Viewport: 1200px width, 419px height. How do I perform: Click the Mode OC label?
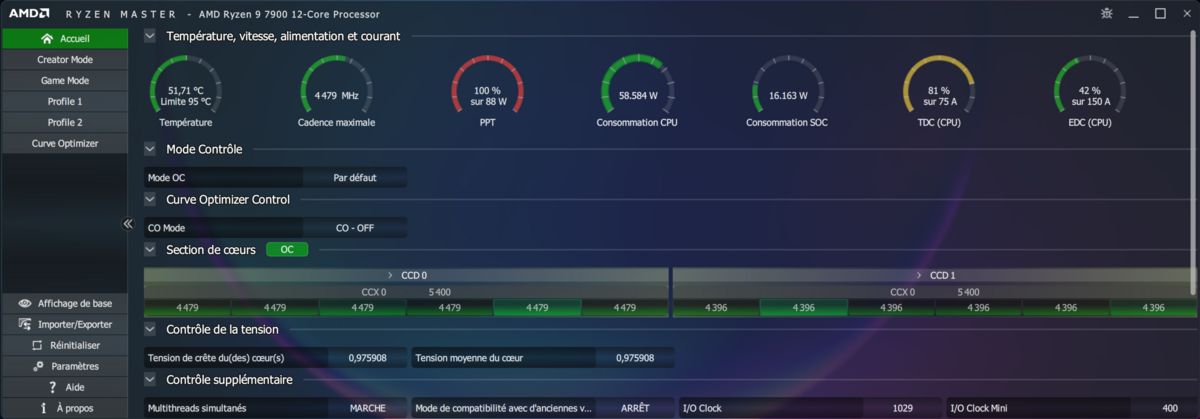click(166, 177)
